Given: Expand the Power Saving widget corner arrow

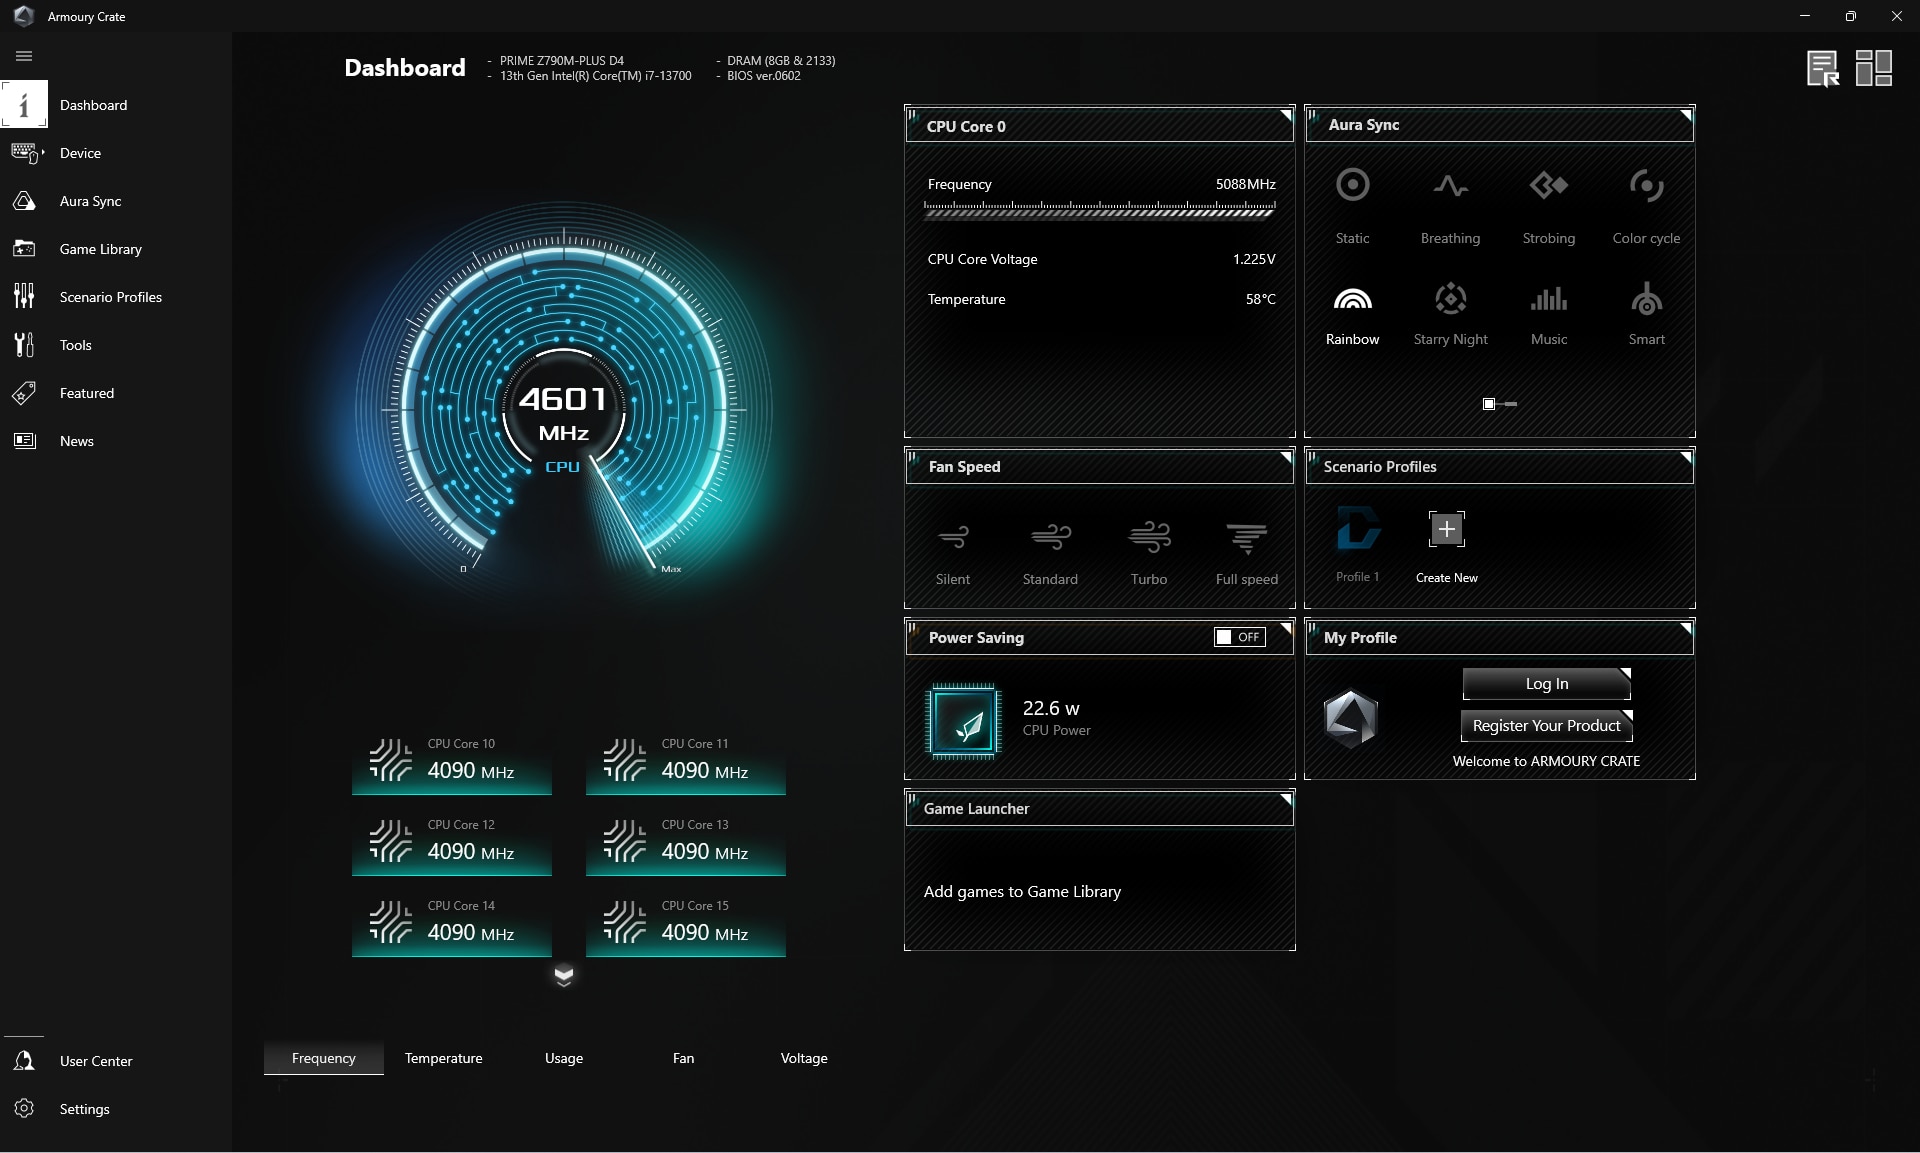Looking at the screenshot, I should coord(1286,629).
